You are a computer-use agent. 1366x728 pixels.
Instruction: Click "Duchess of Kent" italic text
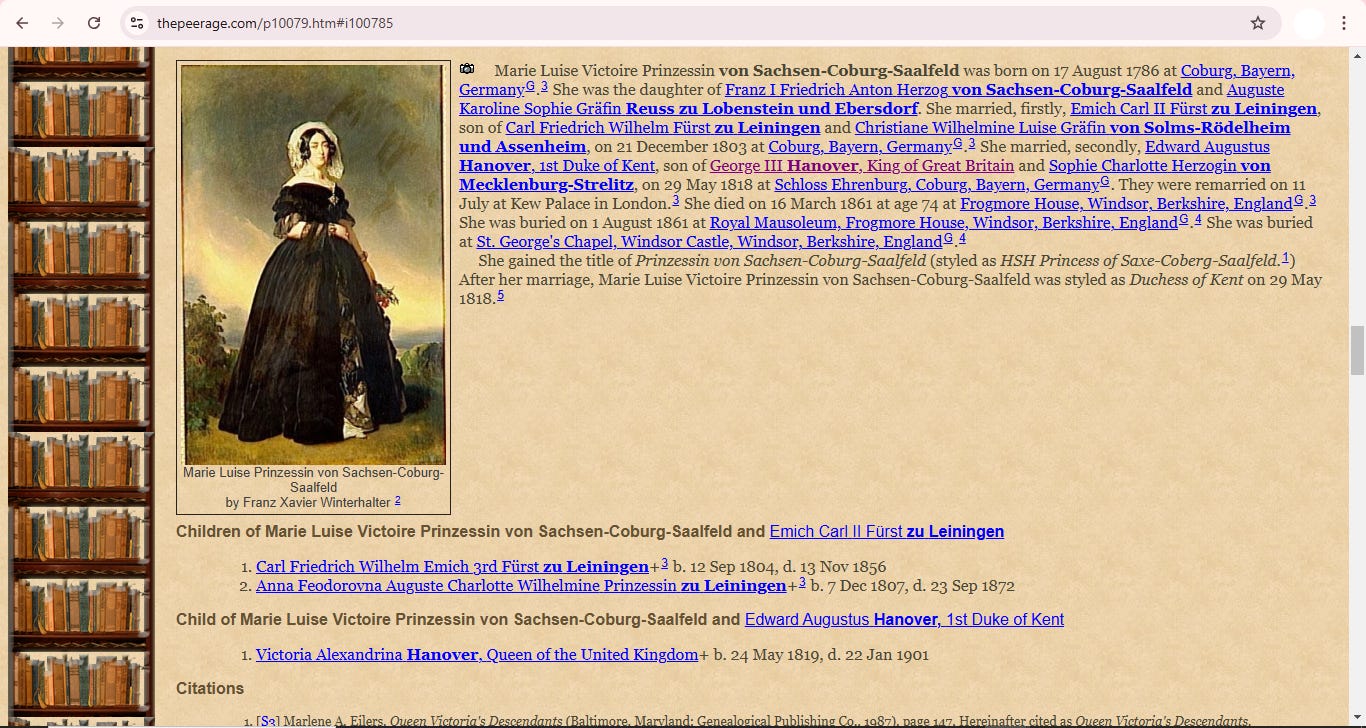[1186, 279]
